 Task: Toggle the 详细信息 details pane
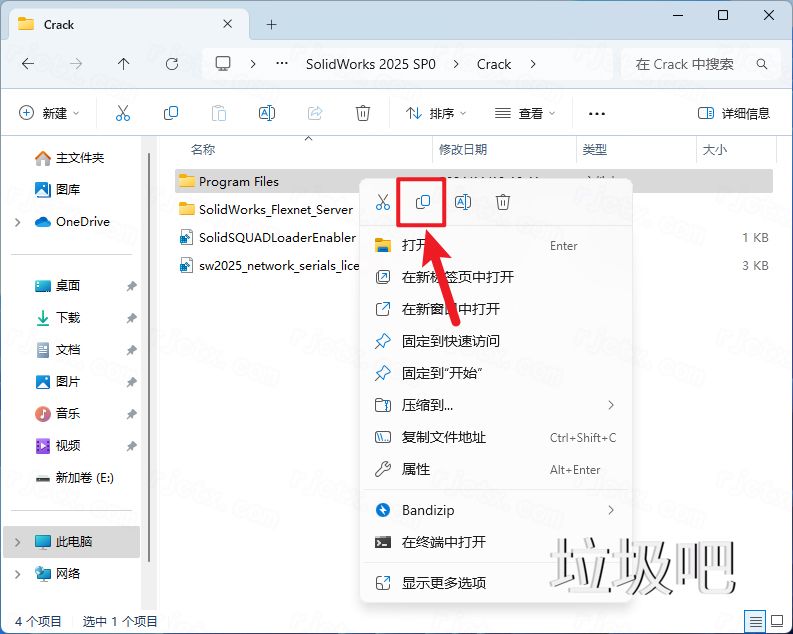(x=734, y=113)
